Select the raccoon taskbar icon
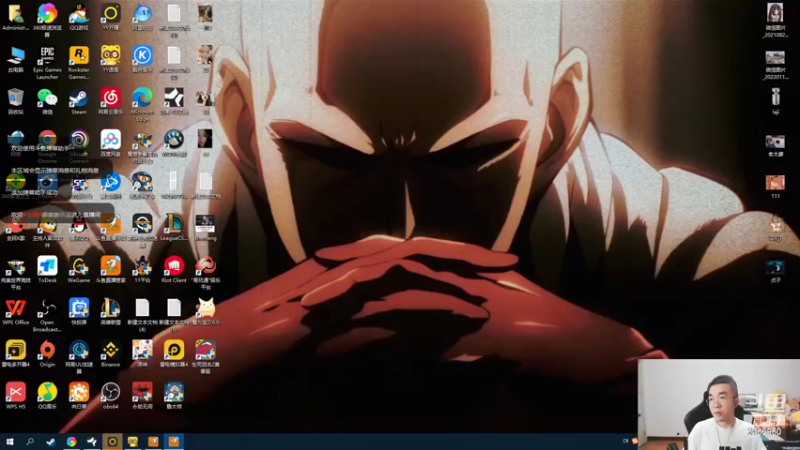Viewport: 800px width, 450px height. click(133, 441)
